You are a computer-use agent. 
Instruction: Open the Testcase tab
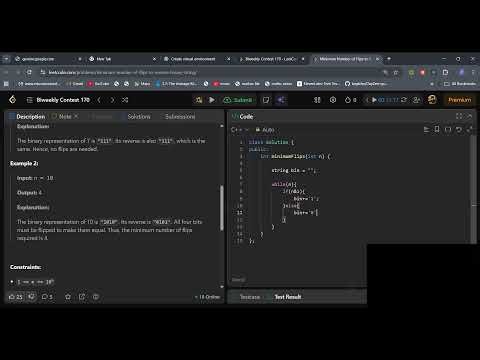pyautogui.click(x=250, y=297)
